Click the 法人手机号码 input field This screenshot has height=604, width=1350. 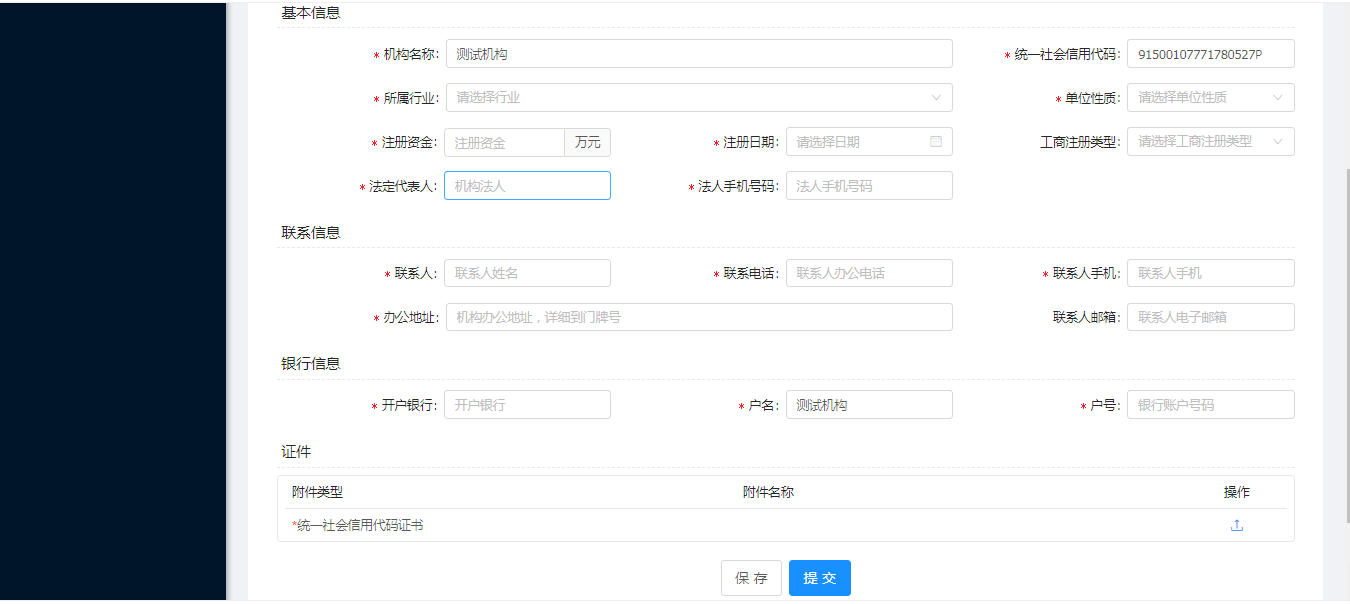pyautogui.click(x=868, y=185)
